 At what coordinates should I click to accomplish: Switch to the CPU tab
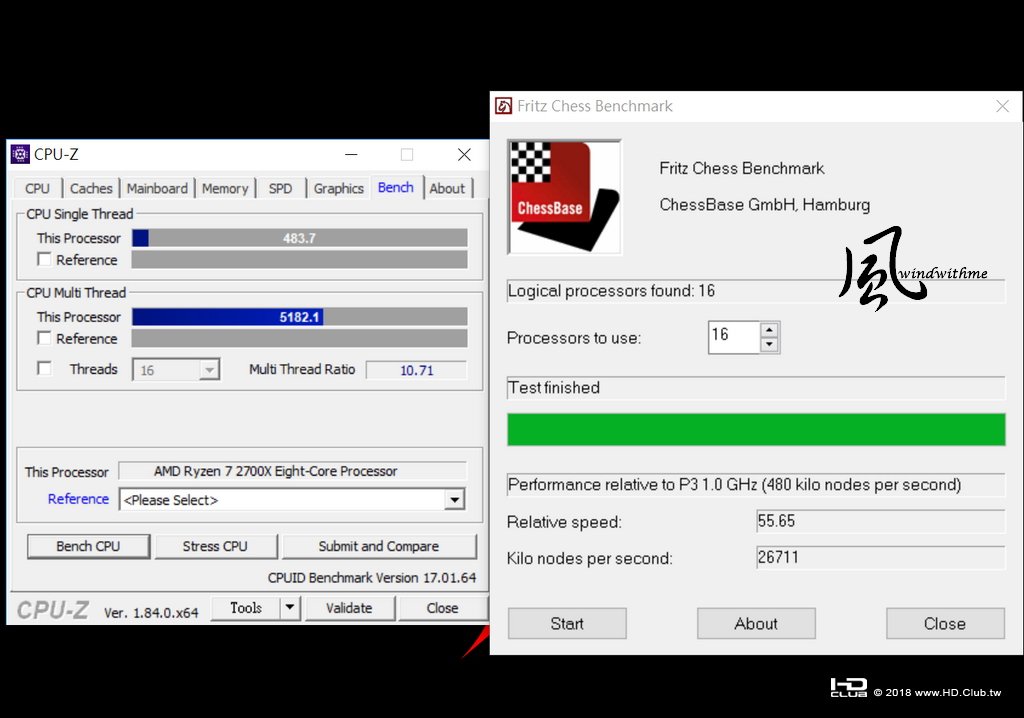(x=37, y=188)
